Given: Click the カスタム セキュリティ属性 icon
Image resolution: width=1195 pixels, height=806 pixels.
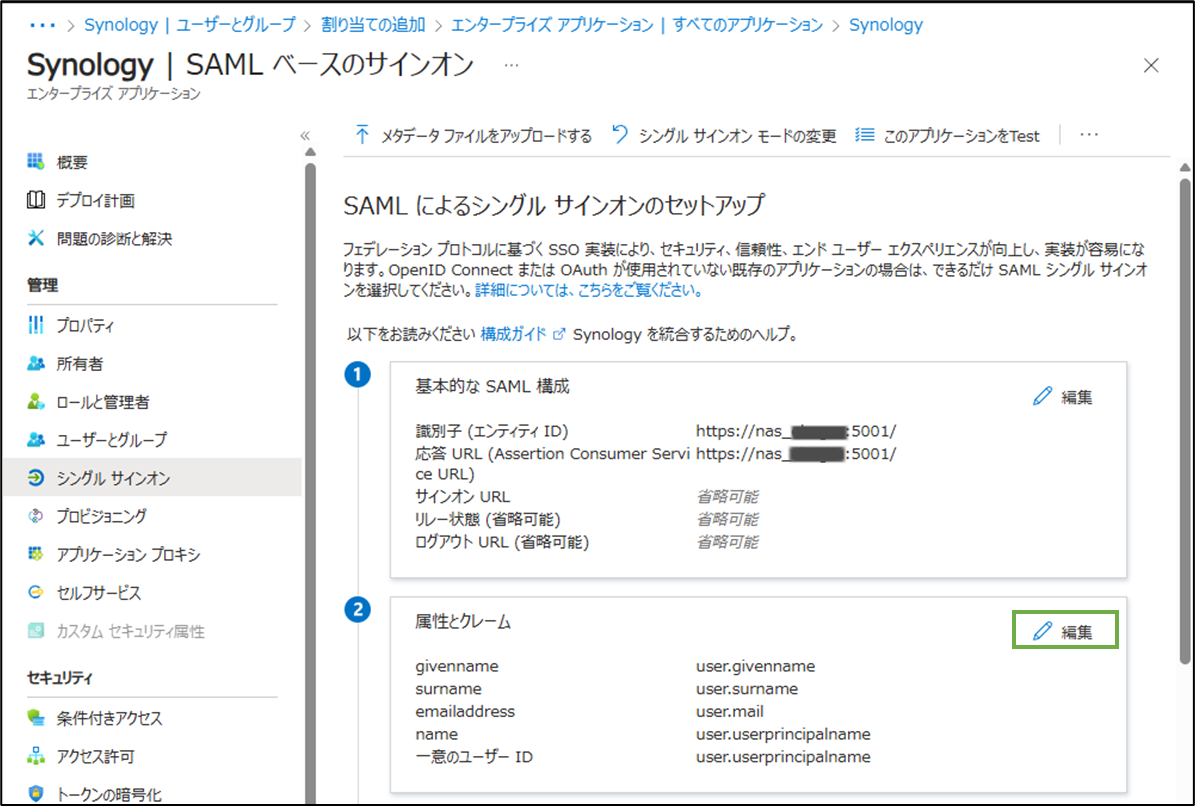Looking at the screenshot, I should [x=36, y=631].
